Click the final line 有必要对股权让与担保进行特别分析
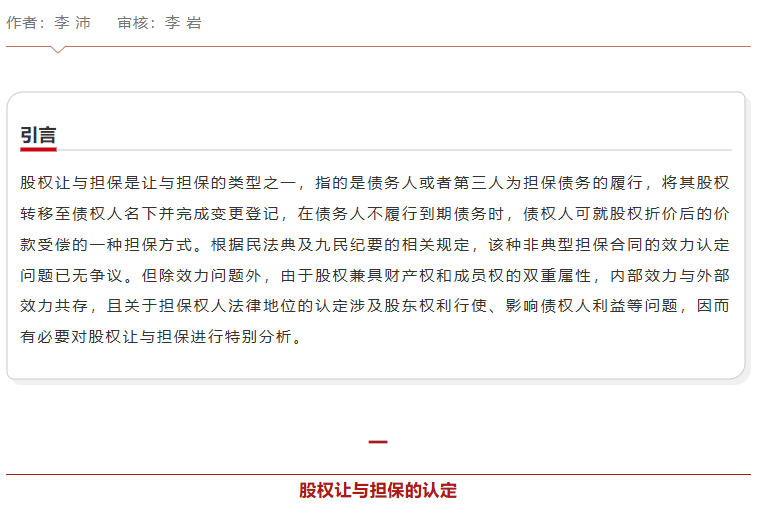The height and width of the screenshot is (518, 774). click(x=160, y=338)
